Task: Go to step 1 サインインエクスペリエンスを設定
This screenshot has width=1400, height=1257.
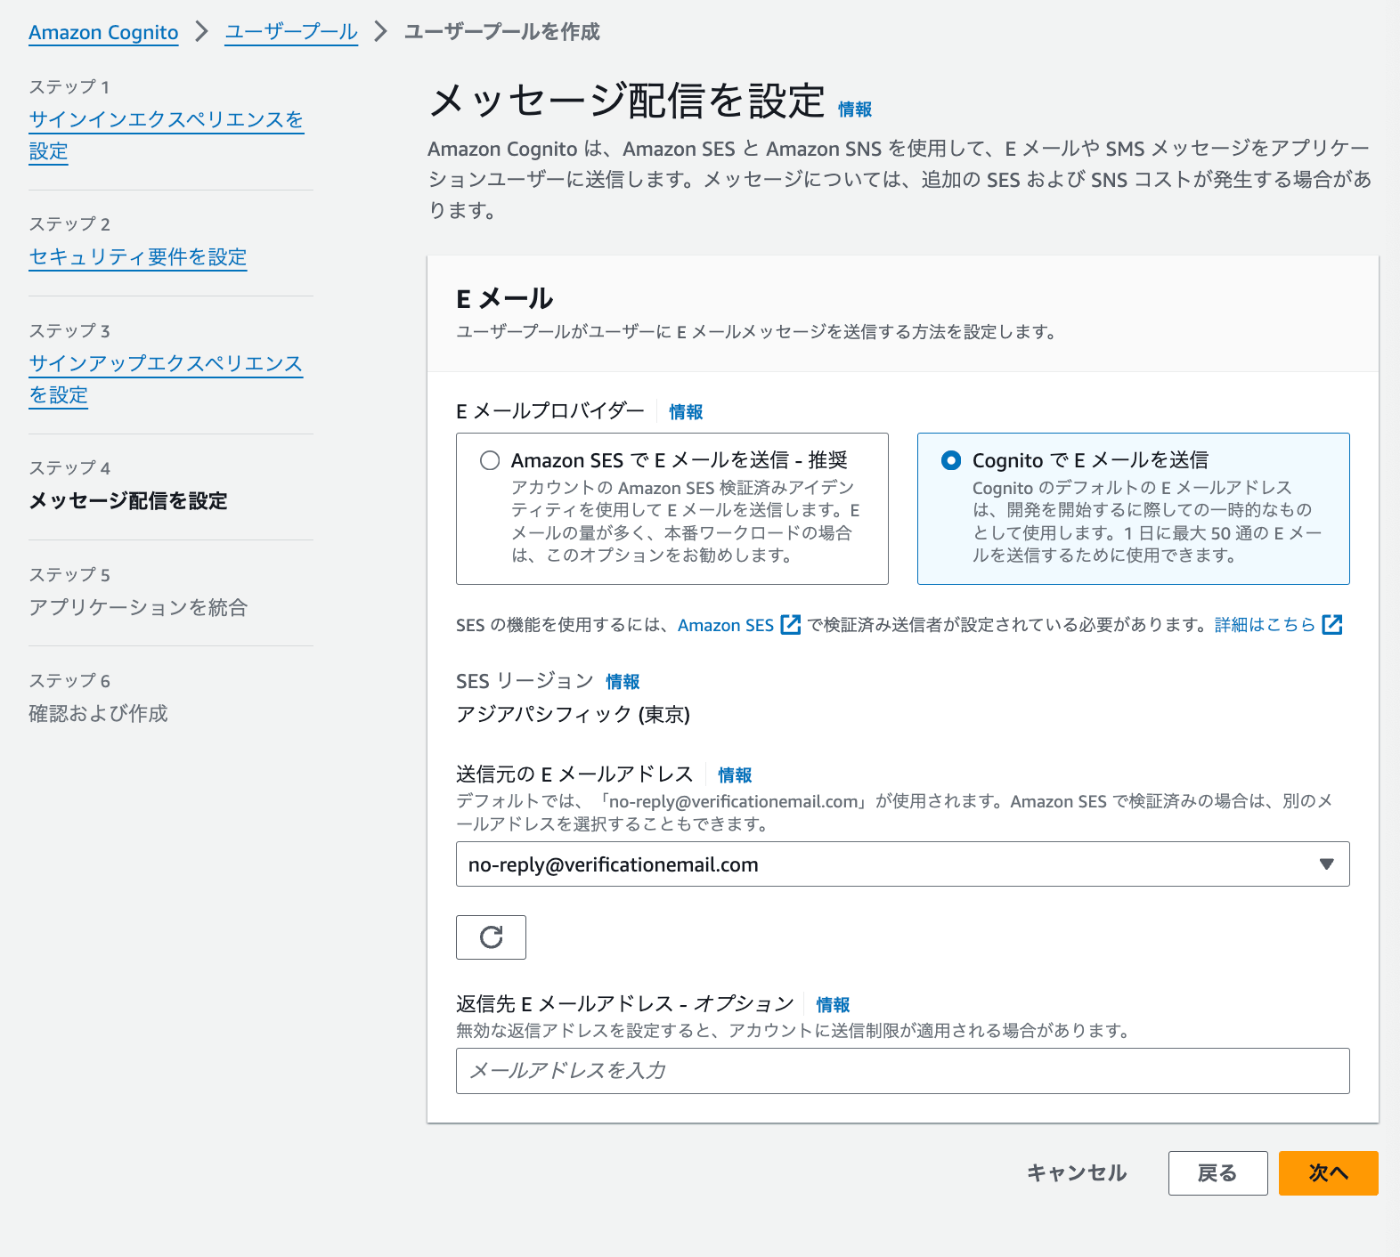Action: pos(166,135)
